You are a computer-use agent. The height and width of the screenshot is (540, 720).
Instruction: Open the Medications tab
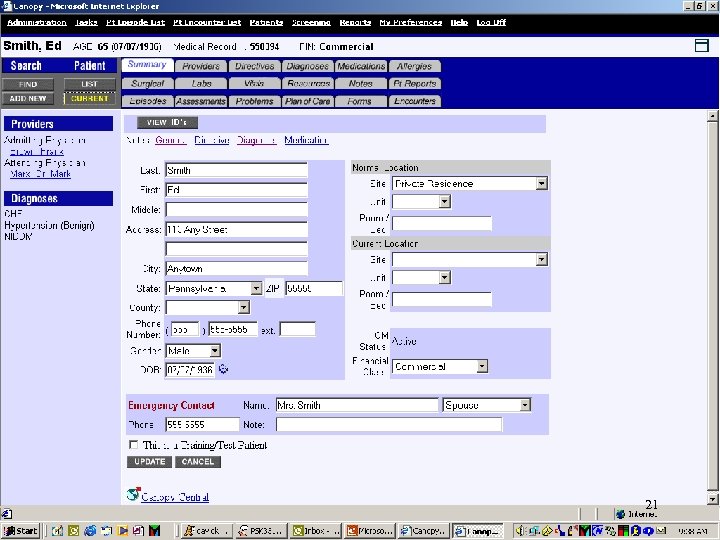361,66
